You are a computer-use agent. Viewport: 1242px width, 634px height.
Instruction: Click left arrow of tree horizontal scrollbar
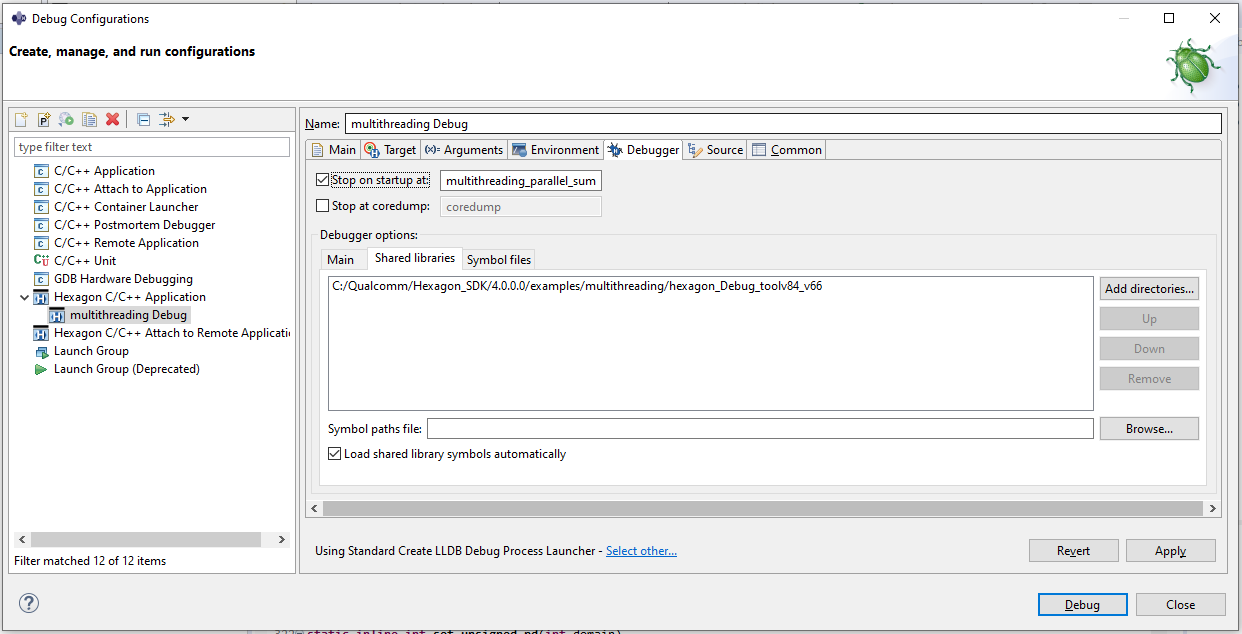coord(20,539)
